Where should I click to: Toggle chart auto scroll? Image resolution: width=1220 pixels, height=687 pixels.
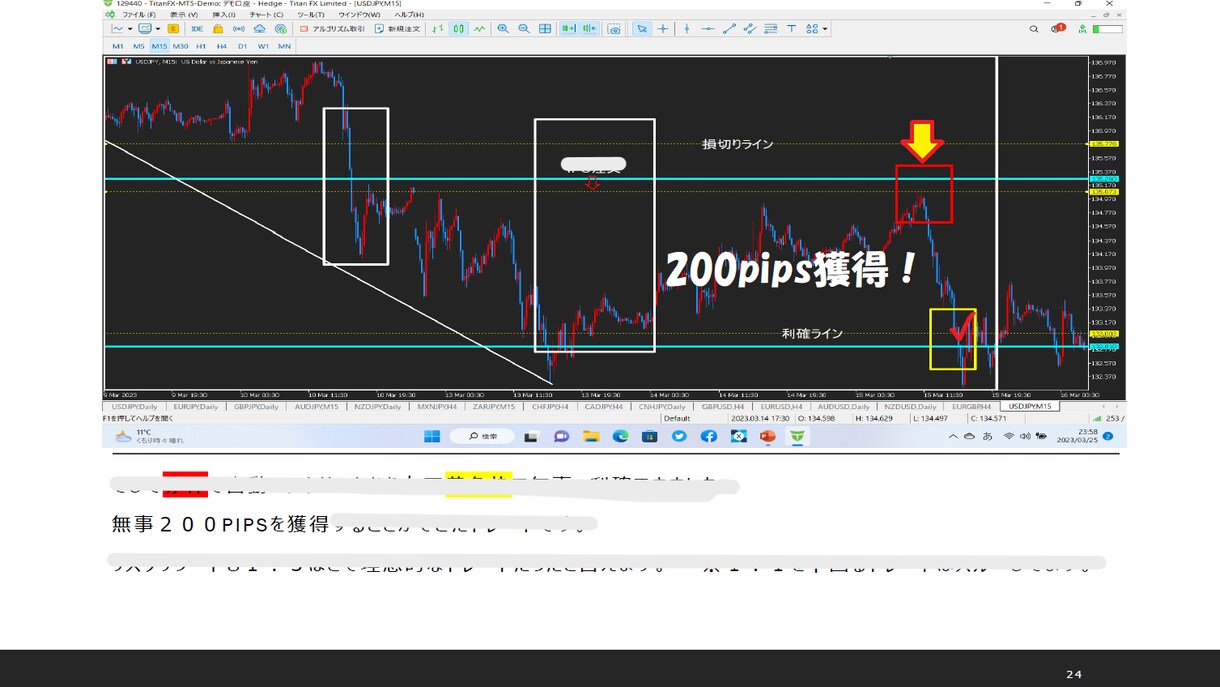[569, 29]
